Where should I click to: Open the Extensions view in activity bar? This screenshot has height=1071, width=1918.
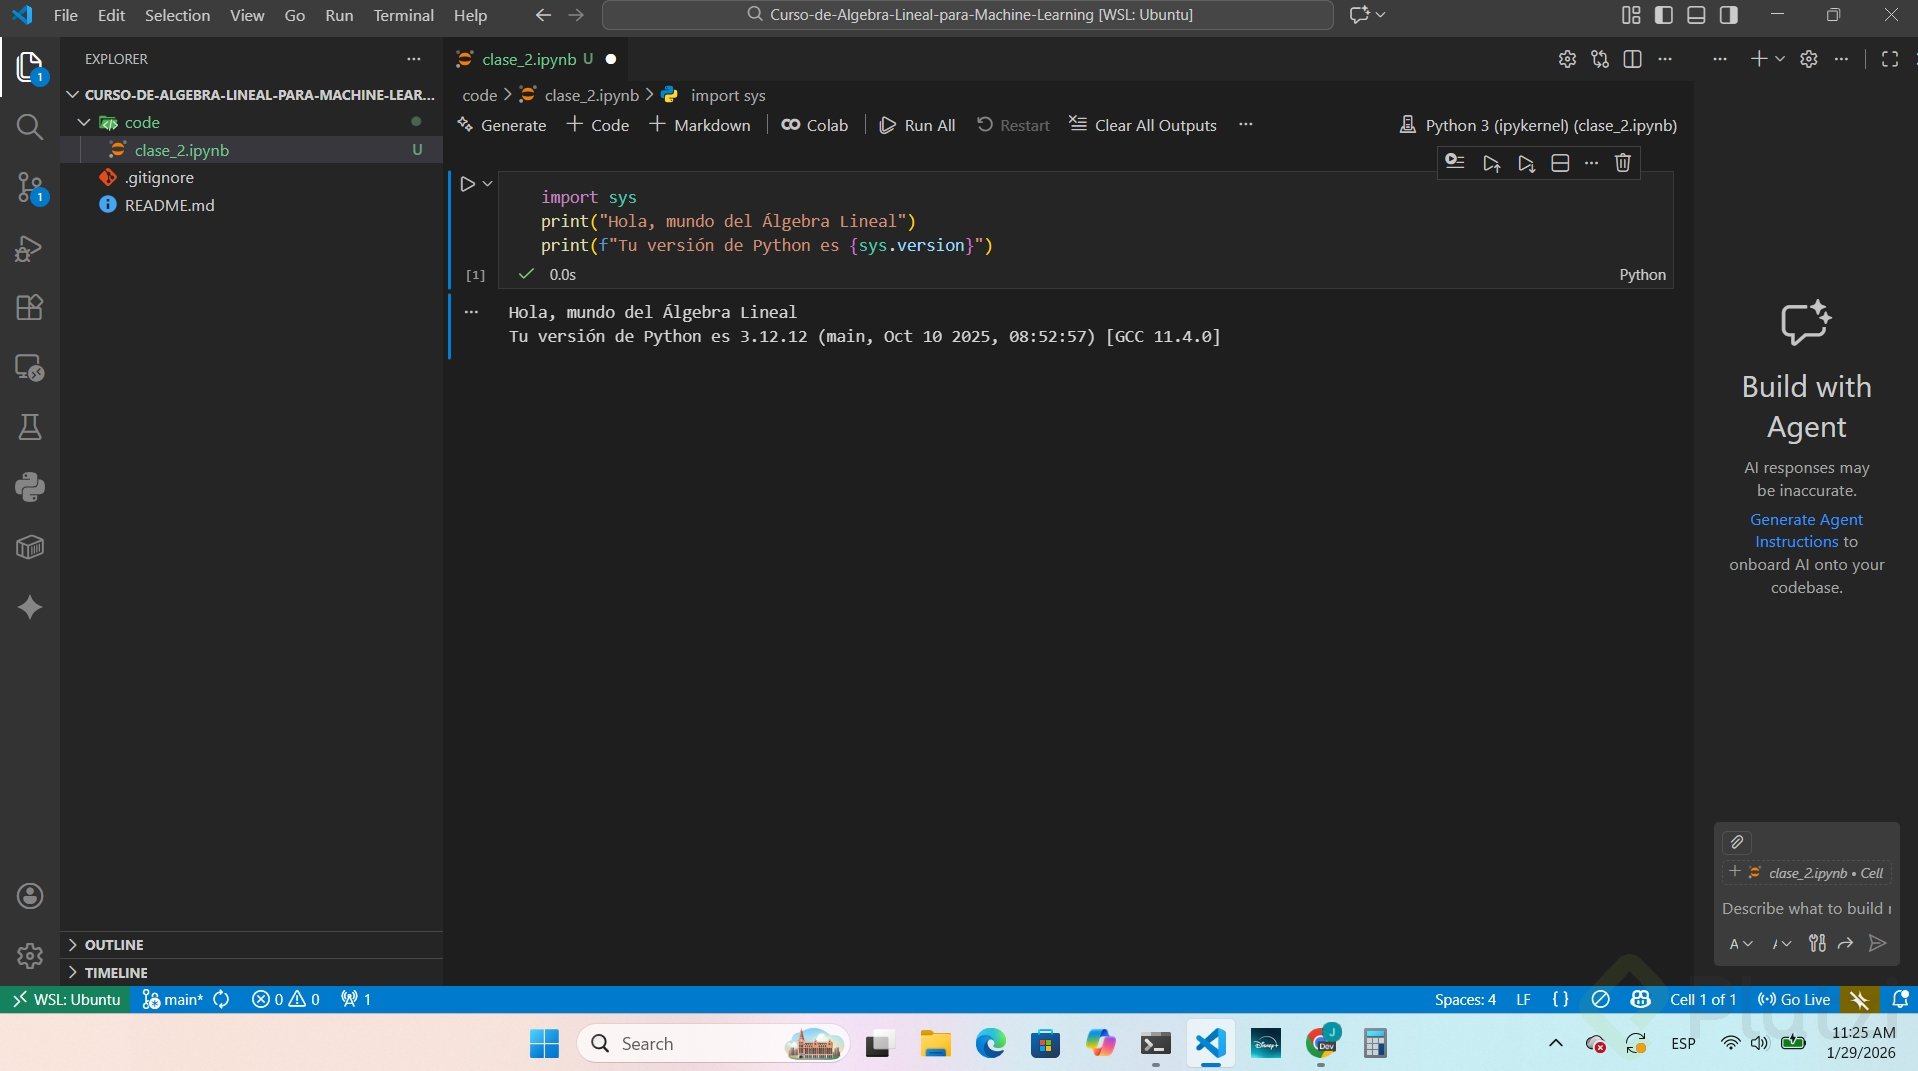pos(30,307)
